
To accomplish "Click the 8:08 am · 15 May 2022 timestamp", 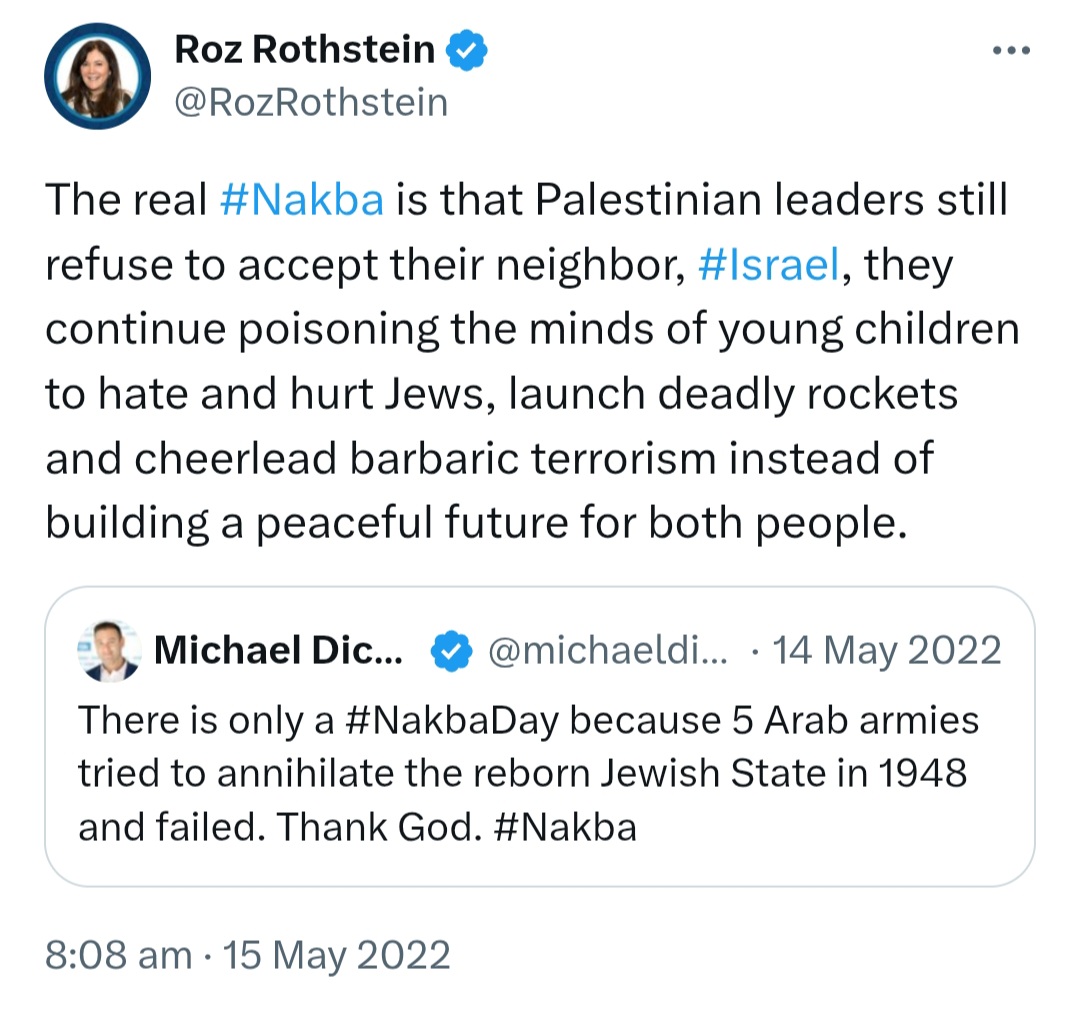I will (248, 956).
